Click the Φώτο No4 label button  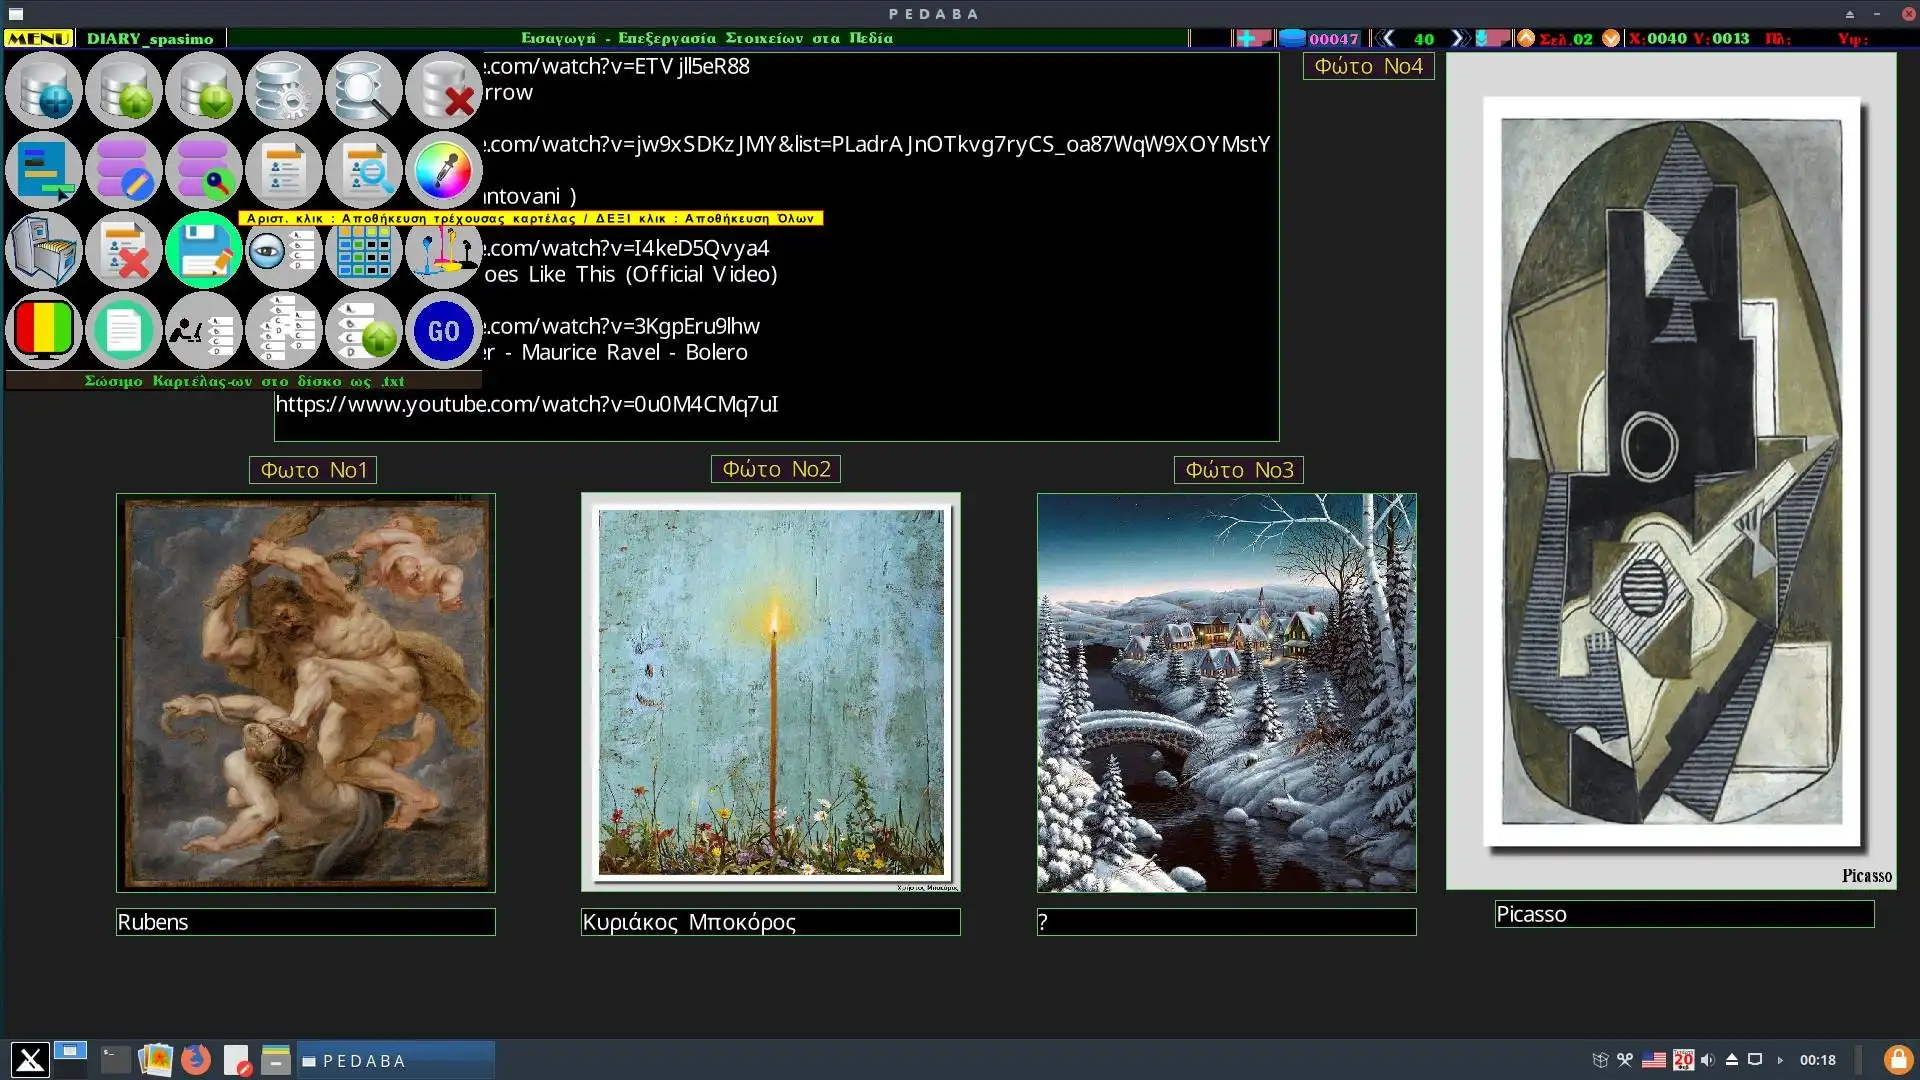click(x=1368, y=66)
